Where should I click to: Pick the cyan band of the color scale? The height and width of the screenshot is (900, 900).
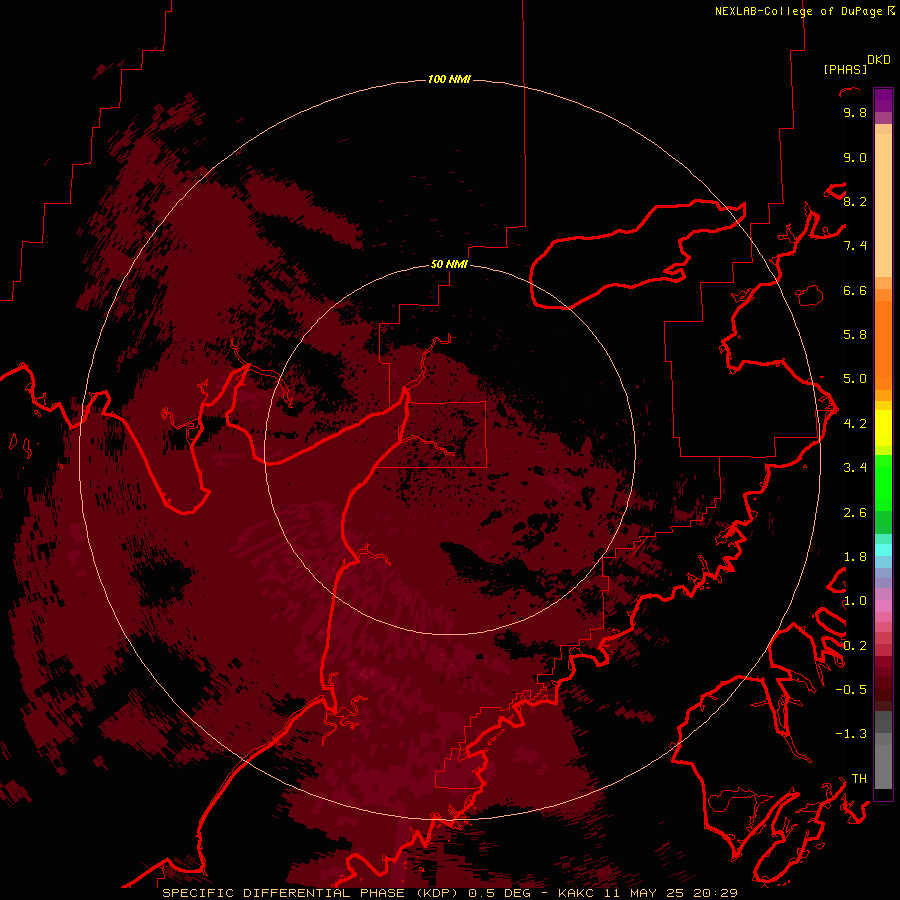tap(883, 550)
